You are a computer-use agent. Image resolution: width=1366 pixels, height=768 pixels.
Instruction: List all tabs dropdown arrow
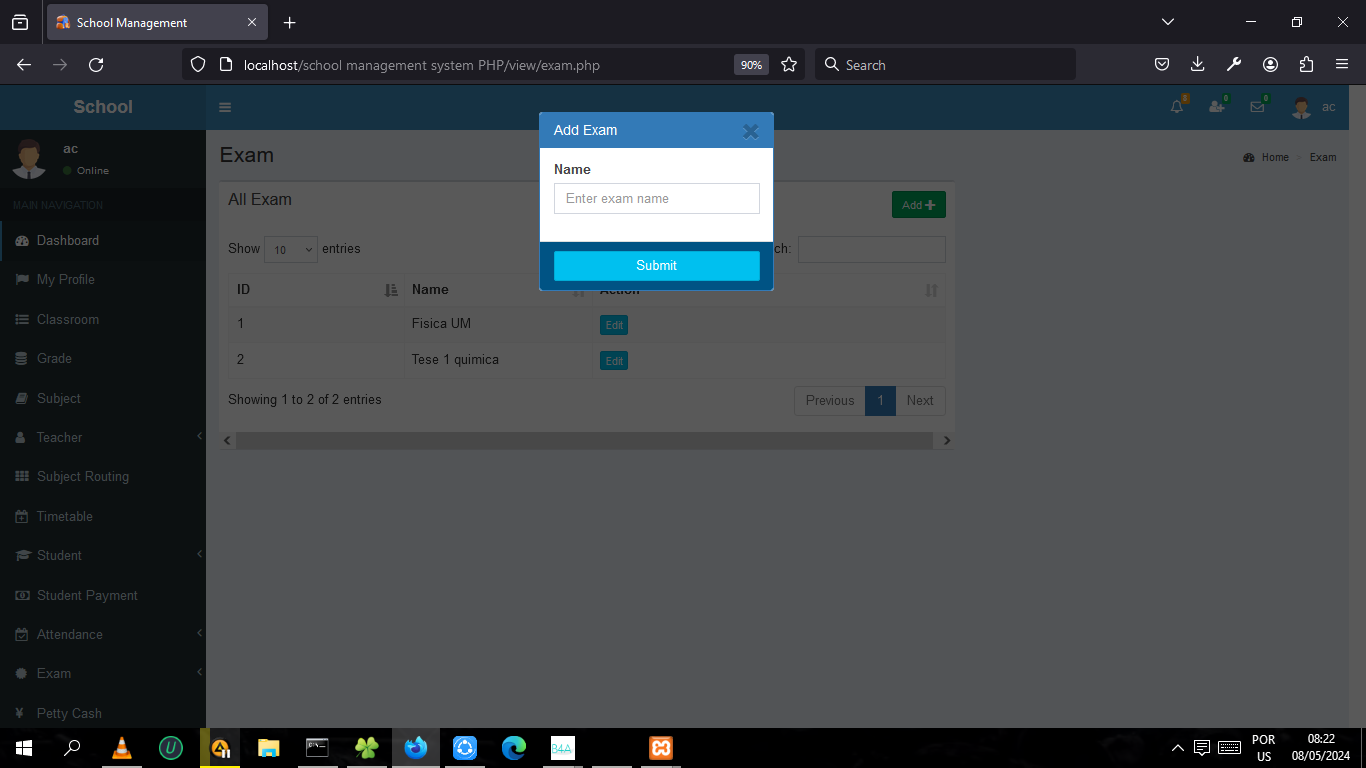[1167, 22]
